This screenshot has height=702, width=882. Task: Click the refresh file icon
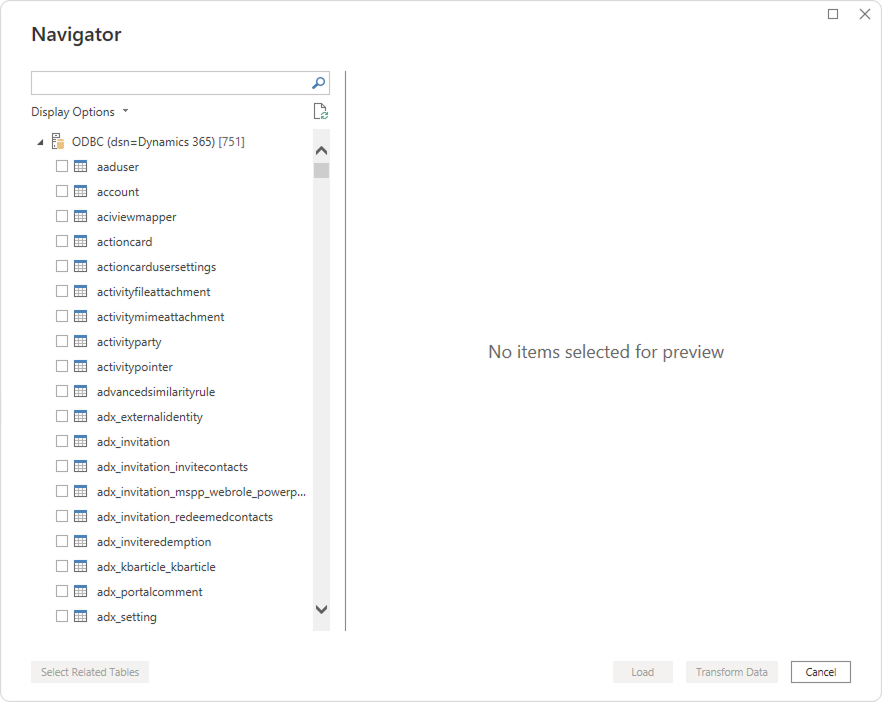320,112
